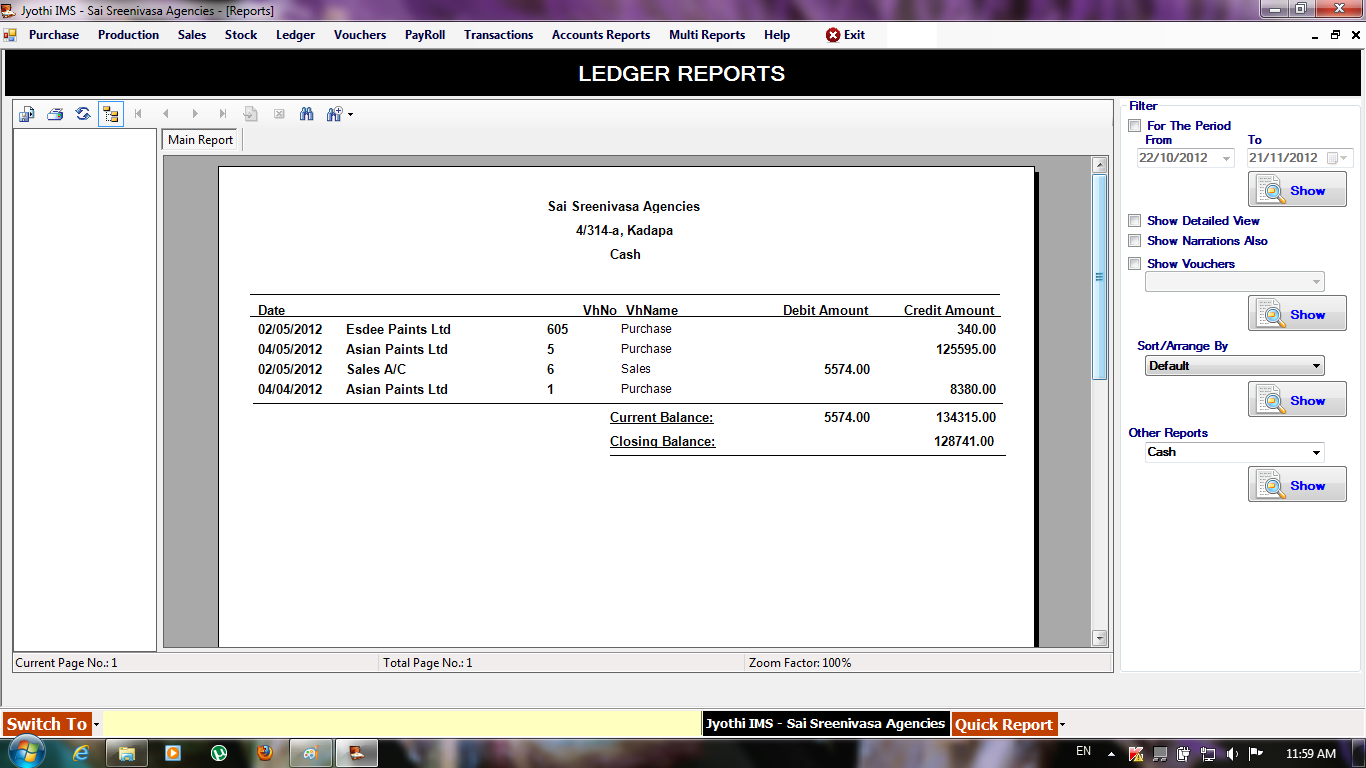
Task: Open Firefox from the taskbar
Action: click(265, 753)
